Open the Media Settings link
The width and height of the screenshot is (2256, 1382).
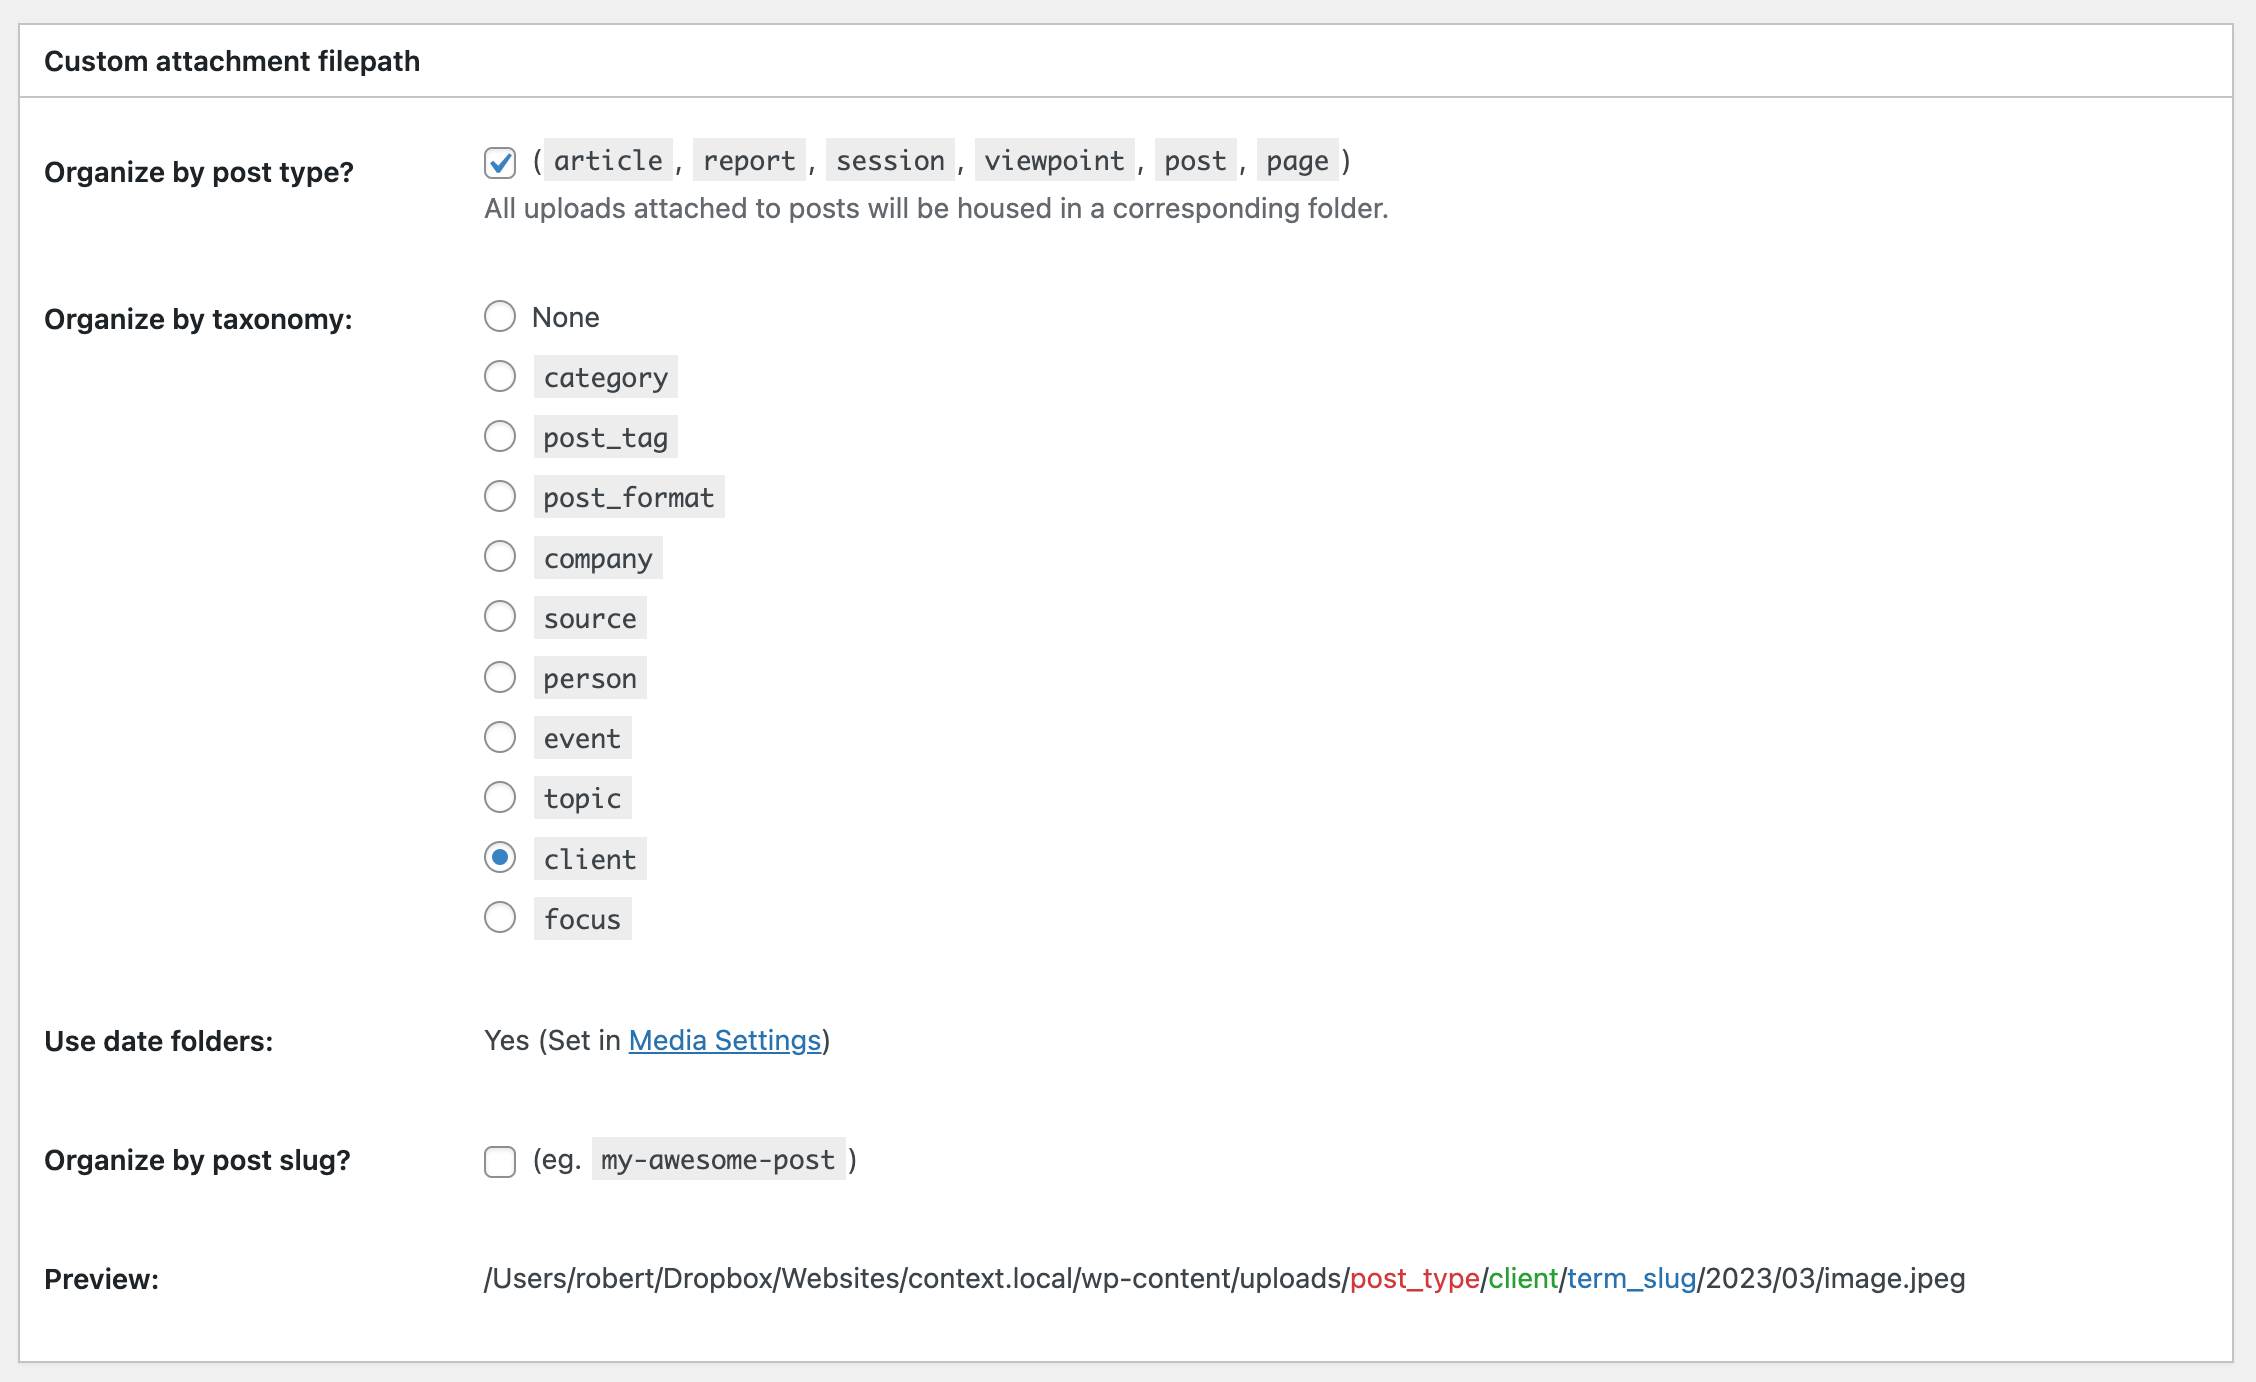[724, 1040]
